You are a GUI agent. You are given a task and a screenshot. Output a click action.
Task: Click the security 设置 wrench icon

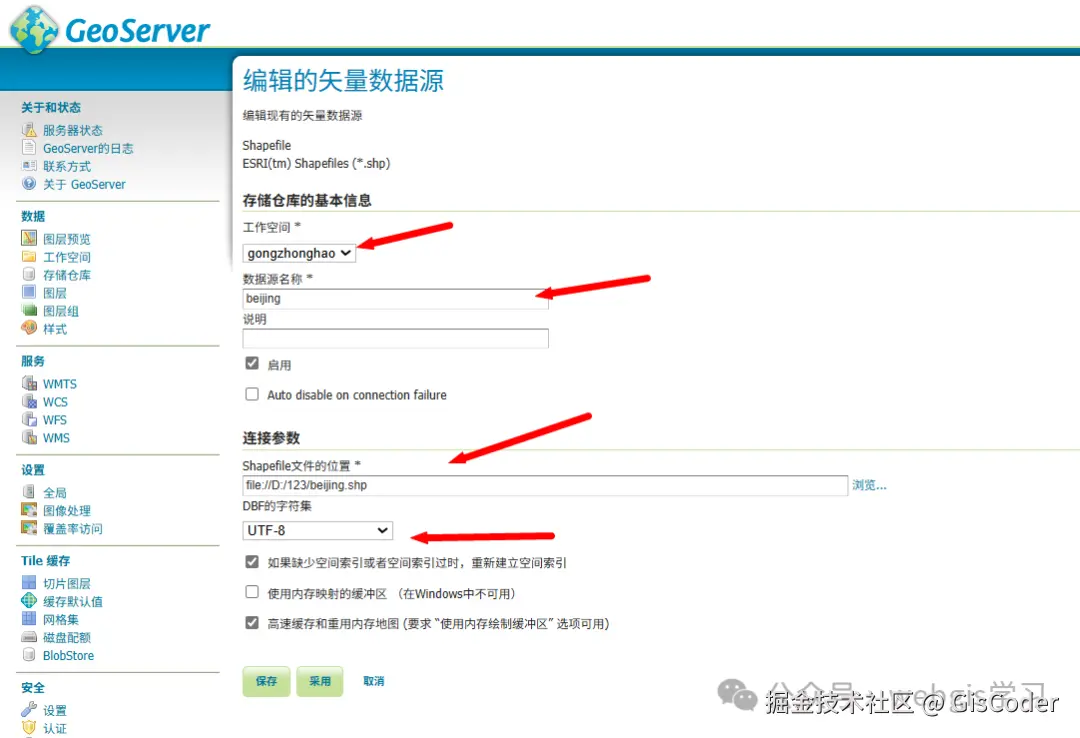[29, 710]
